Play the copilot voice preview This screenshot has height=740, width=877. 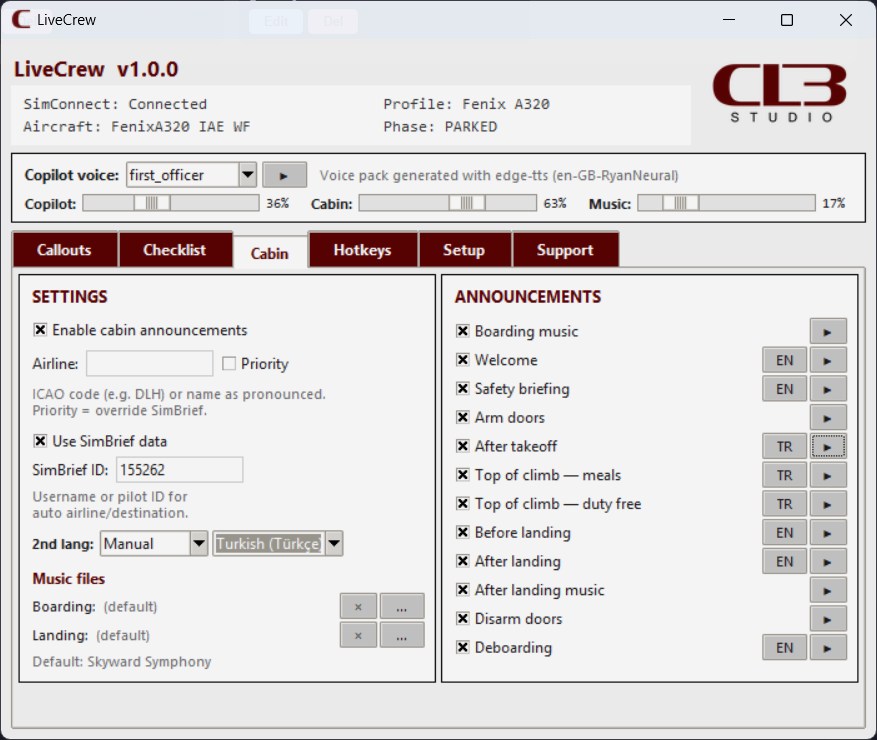click(285, 174)
